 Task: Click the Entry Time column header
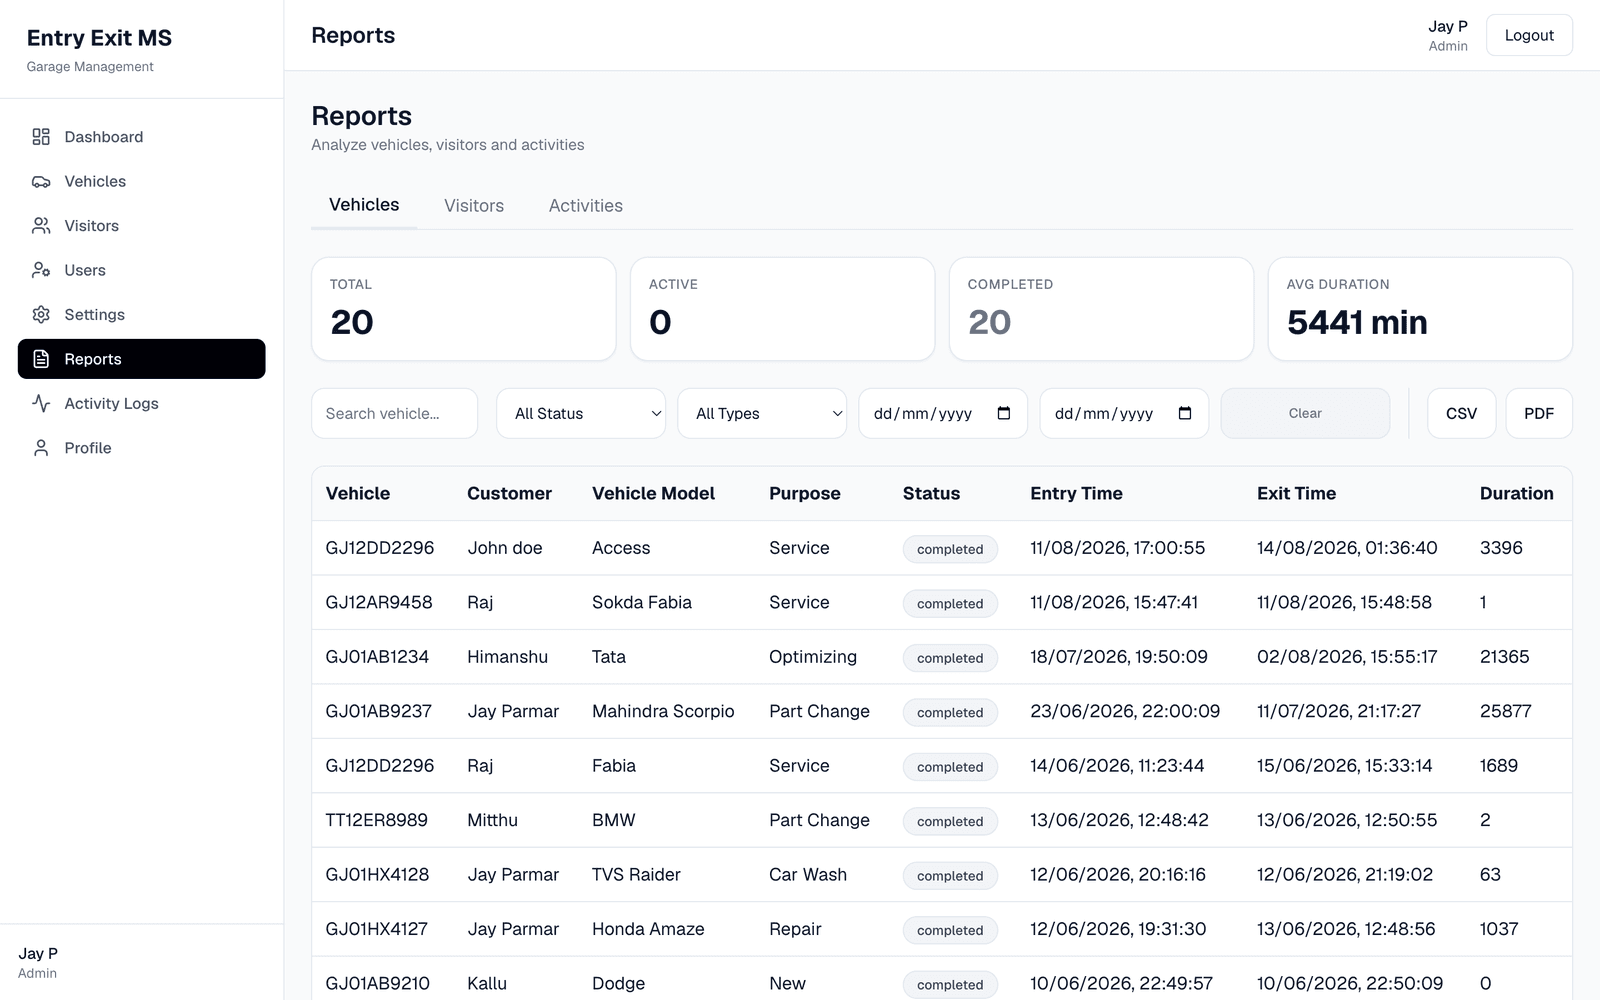click(x=1076, y=493)
